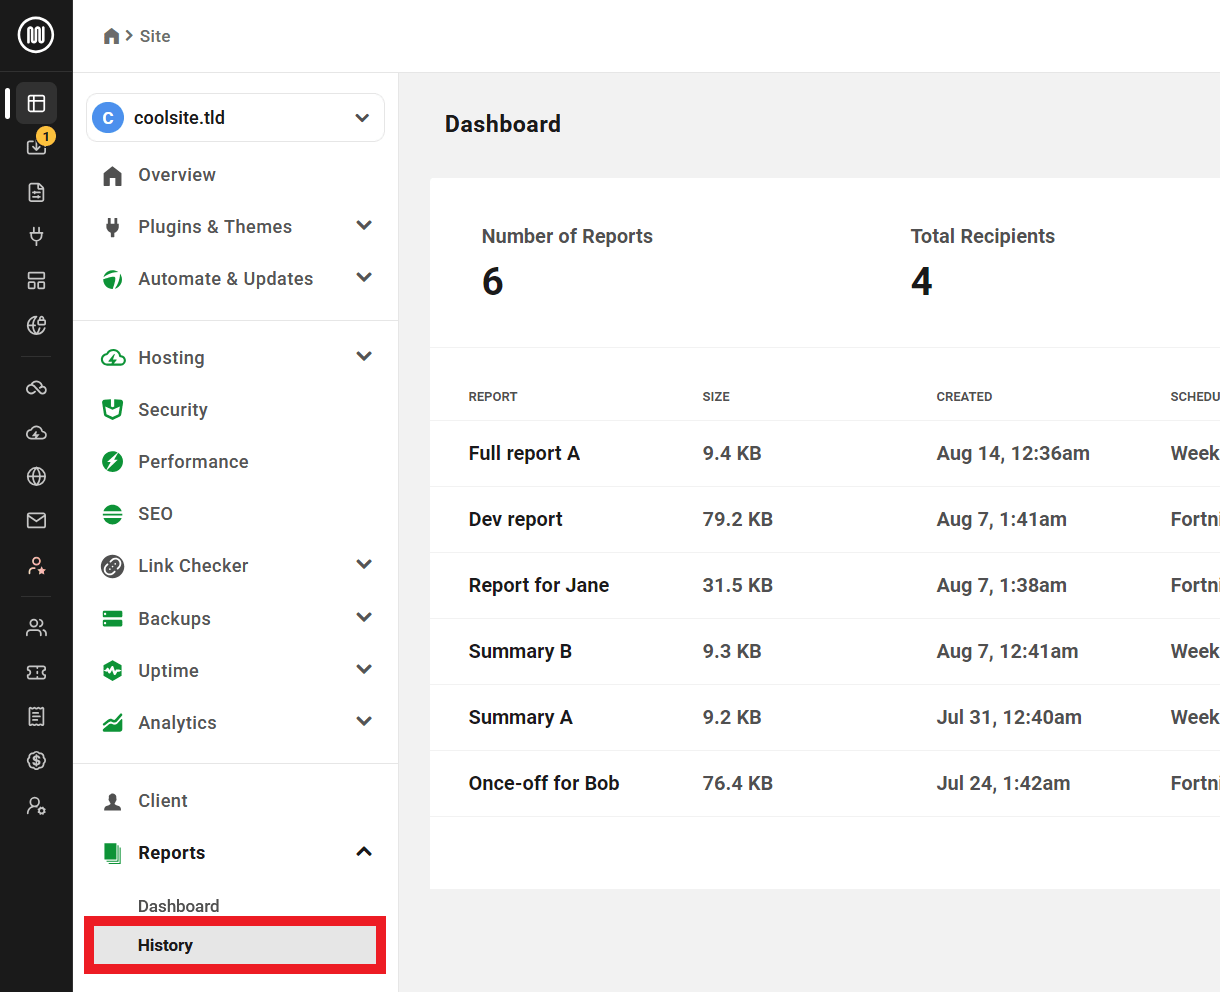The height and width of the screenshot is (992, 1220).
Task: Expand the Backups section chevron
Action: [364, 618]
